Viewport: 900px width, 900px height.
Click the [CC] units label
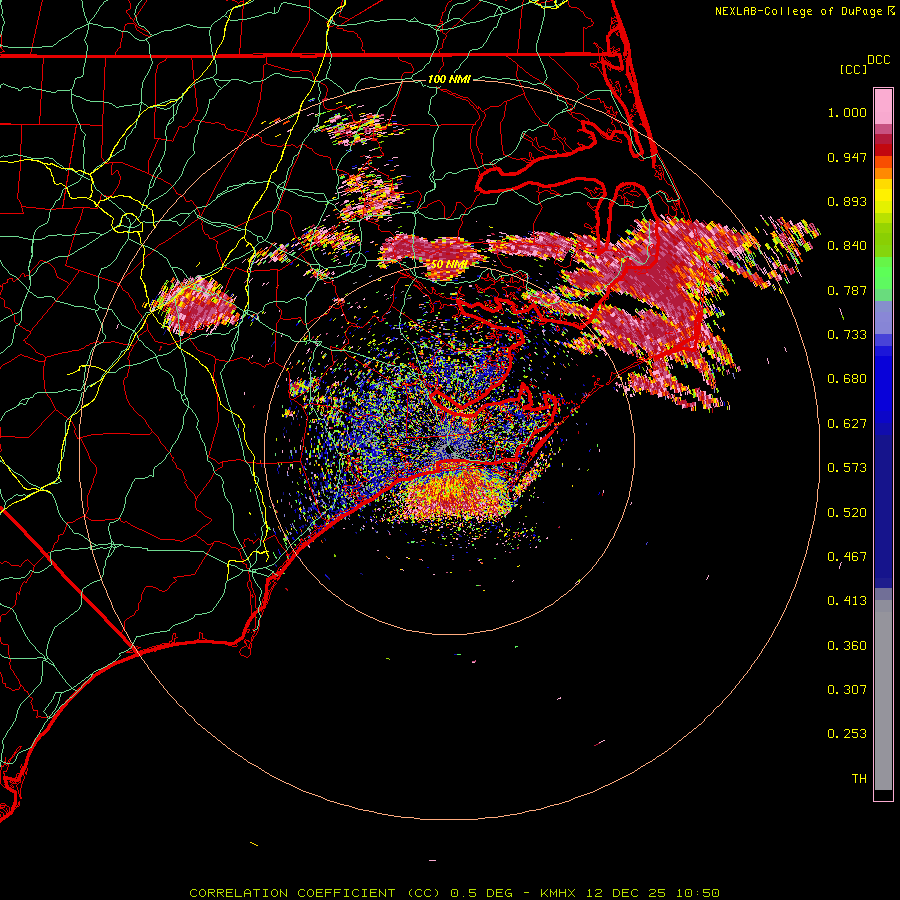tap(853, 69)
